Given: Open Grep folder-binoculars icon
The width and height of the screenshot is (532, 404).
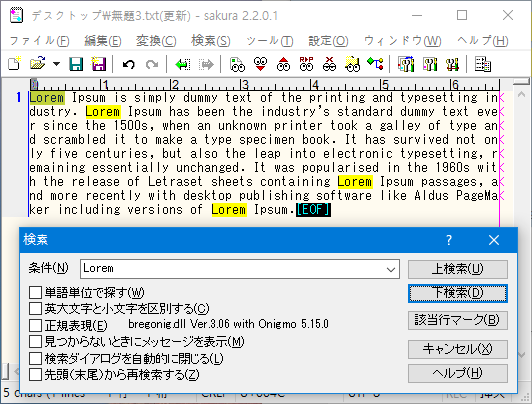Looking at the screenshot, I should (x=353, y=64).
